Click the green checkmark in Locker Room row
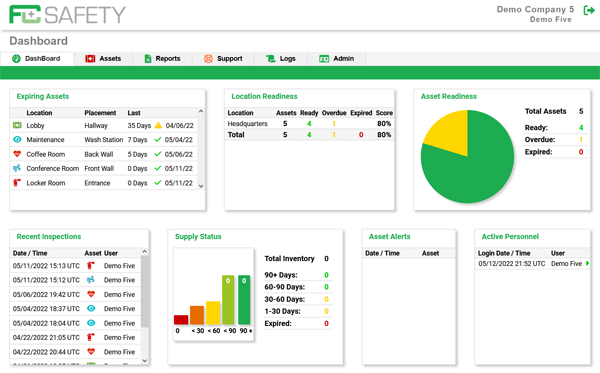This screenshot has height=373, width=600. click(x=158, y=182)
